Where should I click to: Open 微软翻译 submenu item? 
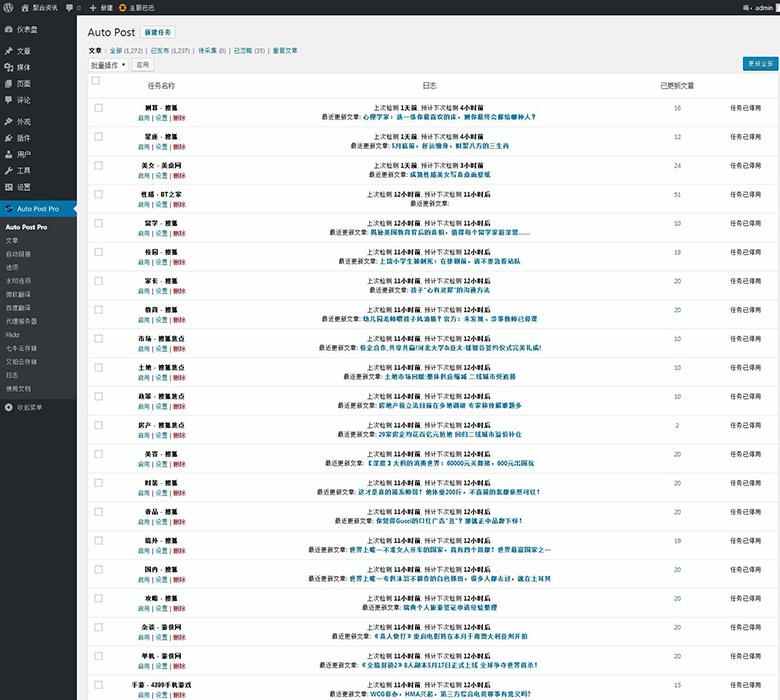click(x=18, y=294)
